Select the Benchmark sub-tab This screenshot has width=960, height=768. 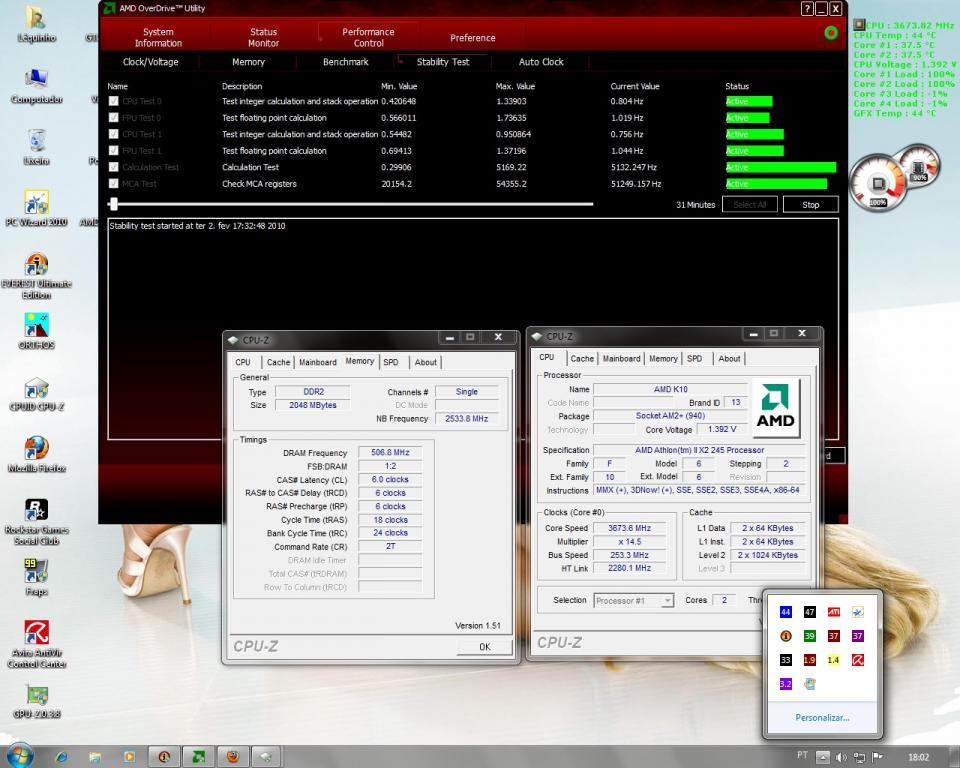[345, 62]
